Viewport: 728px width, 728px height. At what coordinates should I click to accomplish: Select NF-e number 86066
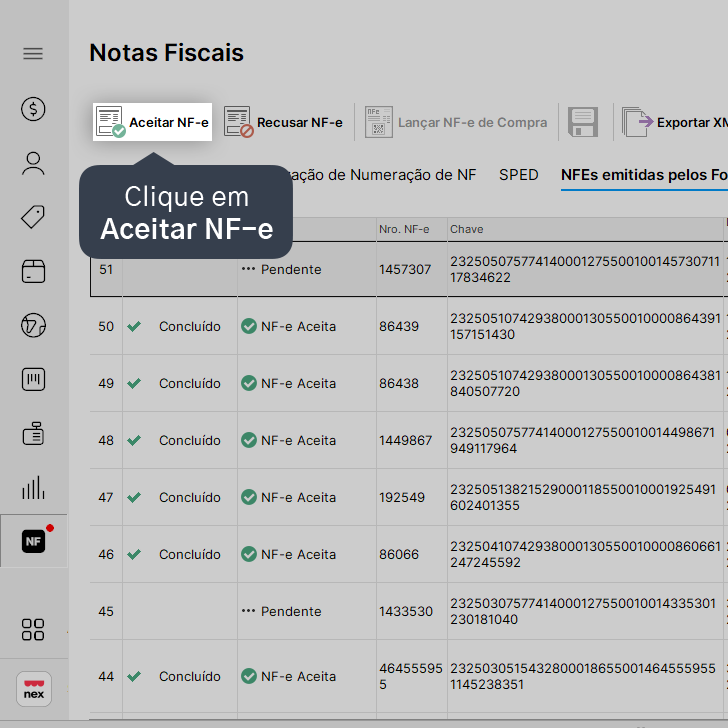[x=399, y=554]
